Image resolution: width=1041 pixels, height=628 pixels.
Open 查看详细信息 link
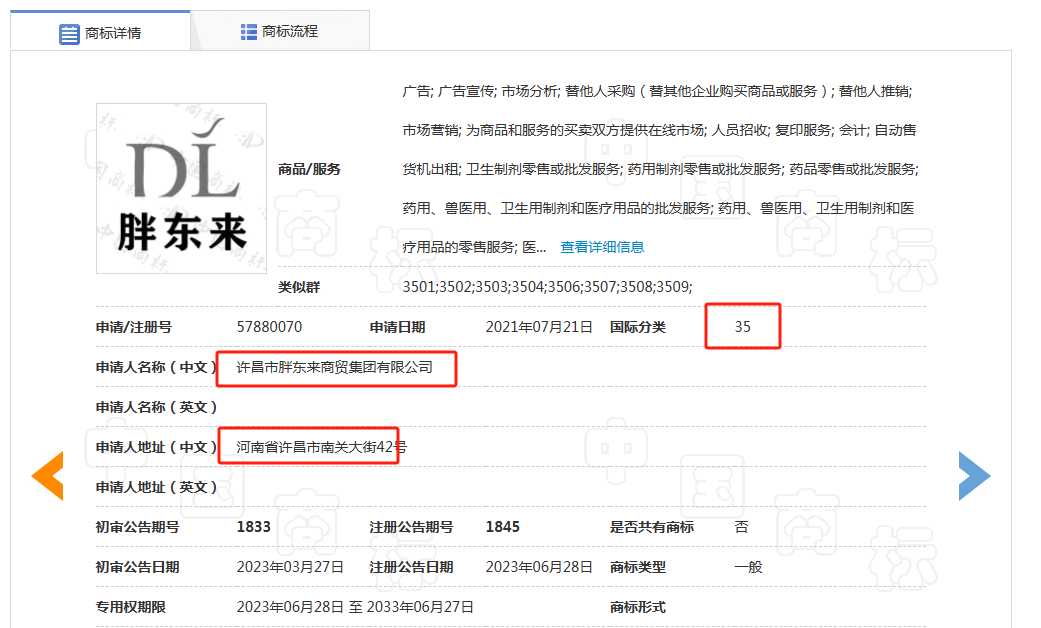pos(602,247)
